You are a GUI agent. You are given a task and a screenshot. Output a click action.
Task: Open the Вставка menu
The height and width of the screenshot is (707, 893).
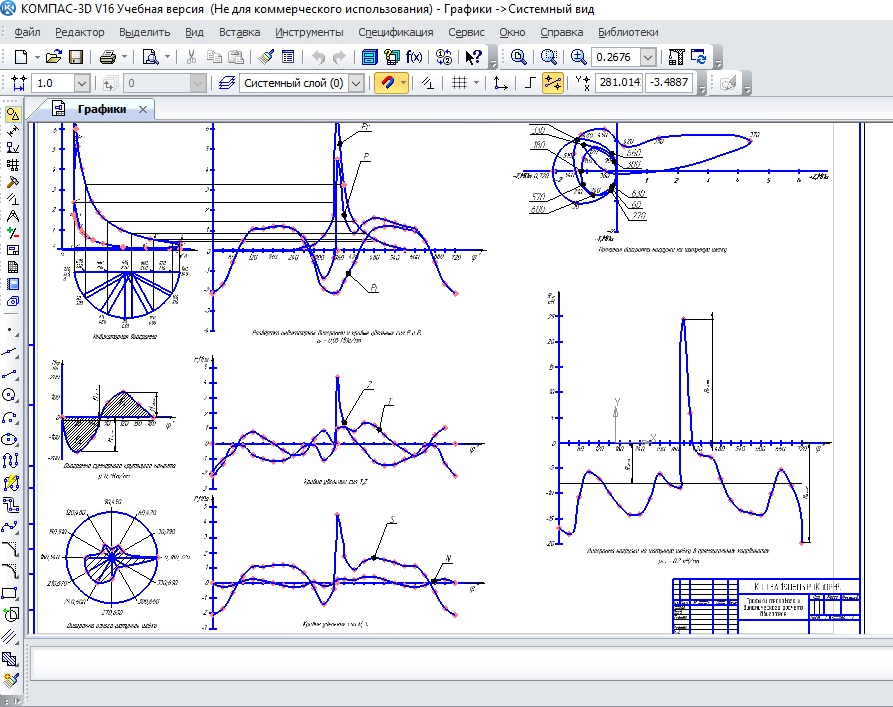240,32
